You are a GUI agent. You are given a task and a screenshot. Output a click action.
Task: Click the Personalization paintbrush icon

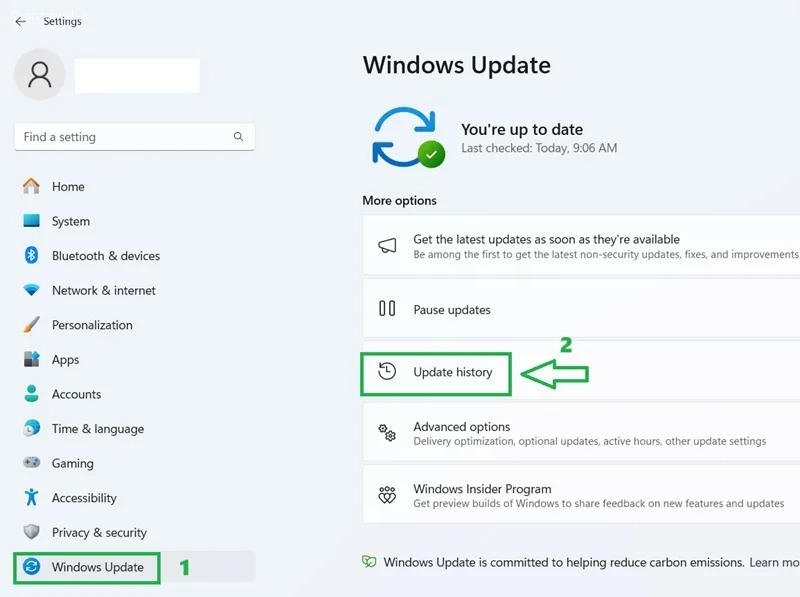tap(31, 325)
